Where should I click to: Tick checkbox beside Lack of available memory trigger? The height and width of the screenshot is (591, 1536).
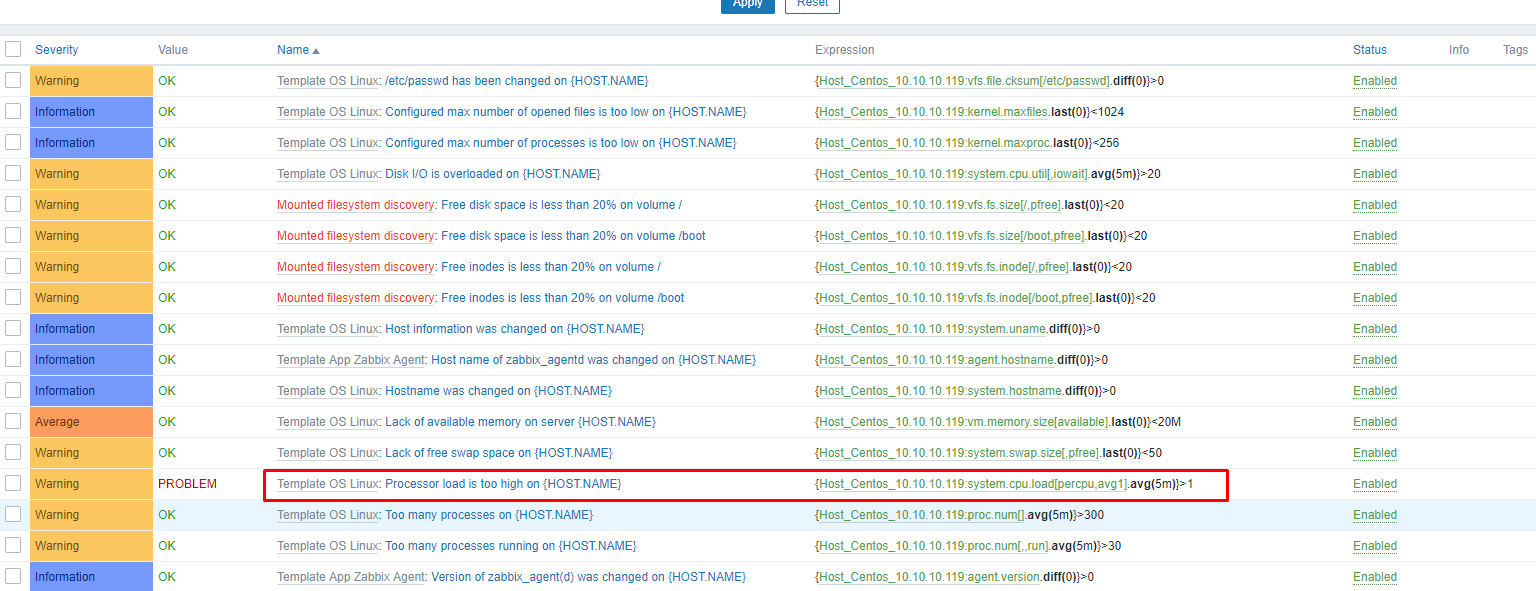coord(13,421)
